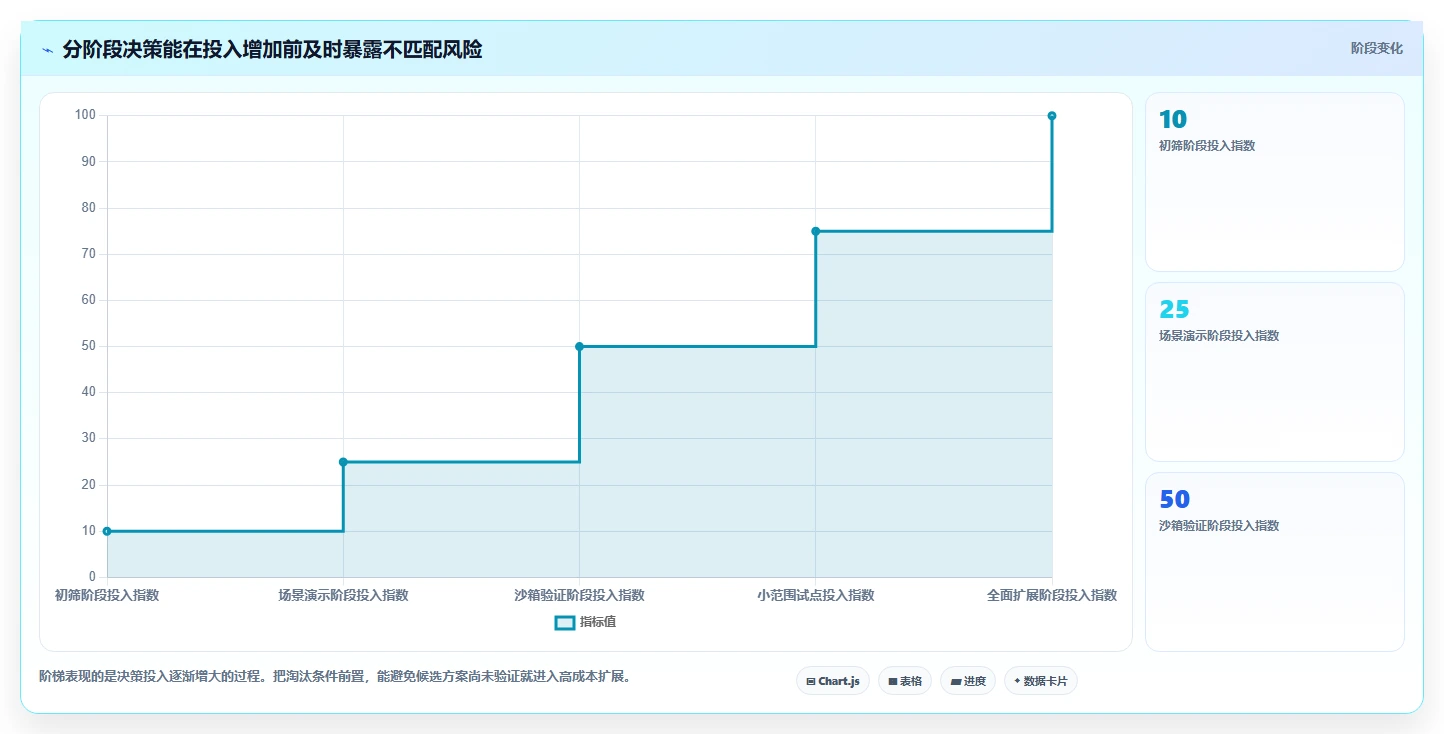Click the x-axis label 初筛阶段投入指数
The width and height of the screenshot is (1444, 734).
click(x=107, y=595)
